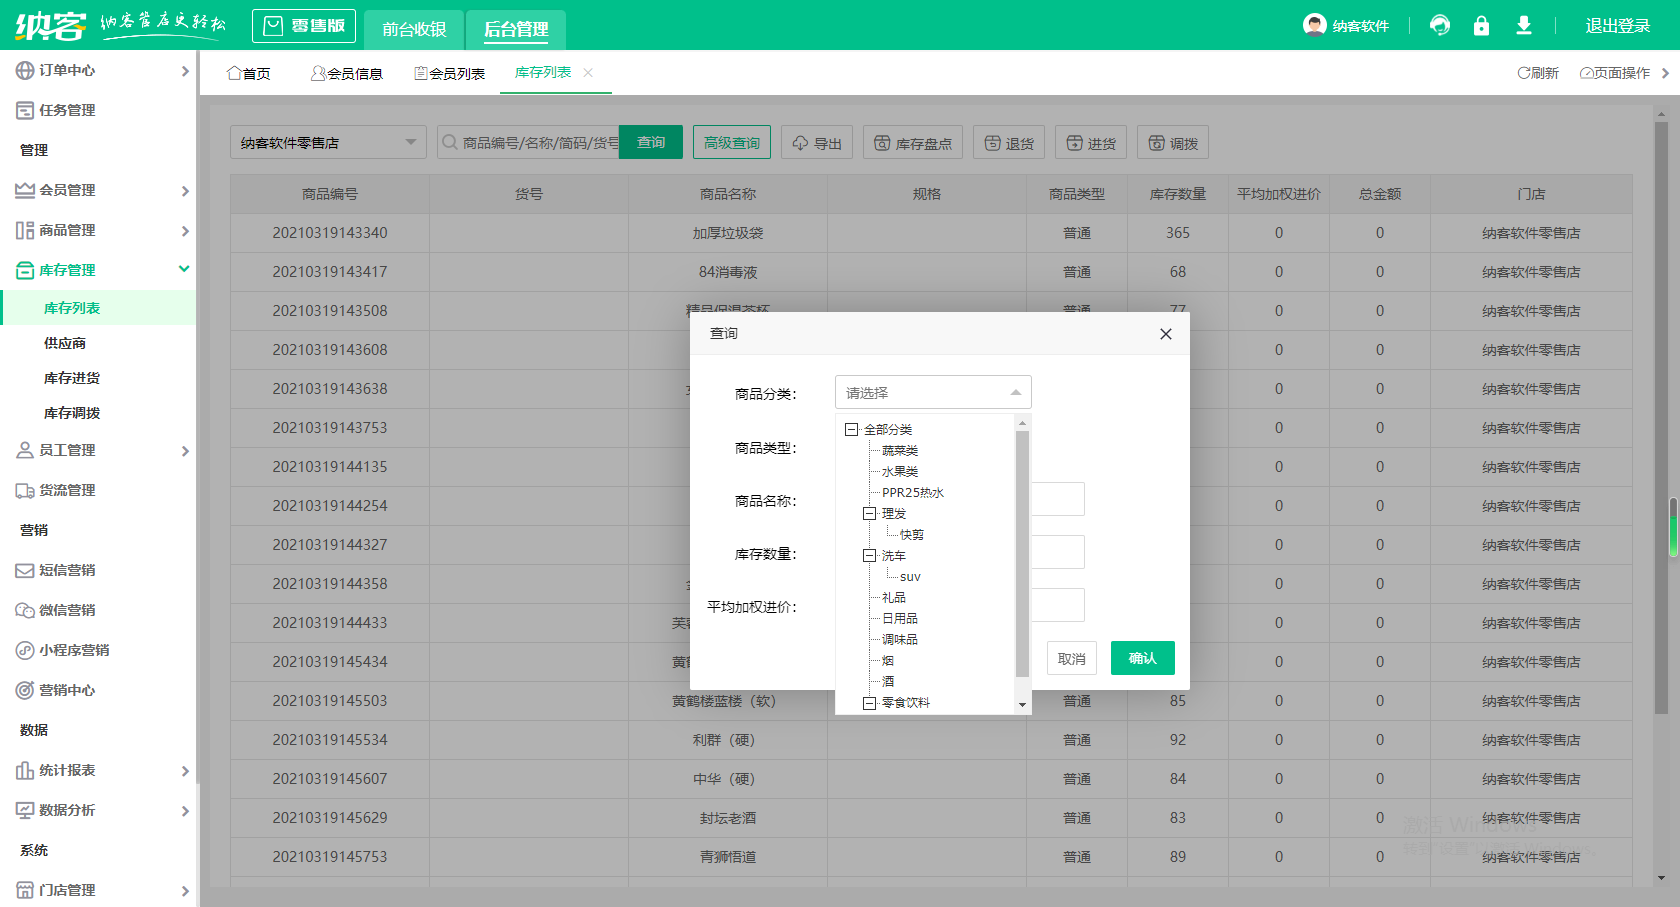
Task: Click the download icon in header
Action: (1523, 26)
